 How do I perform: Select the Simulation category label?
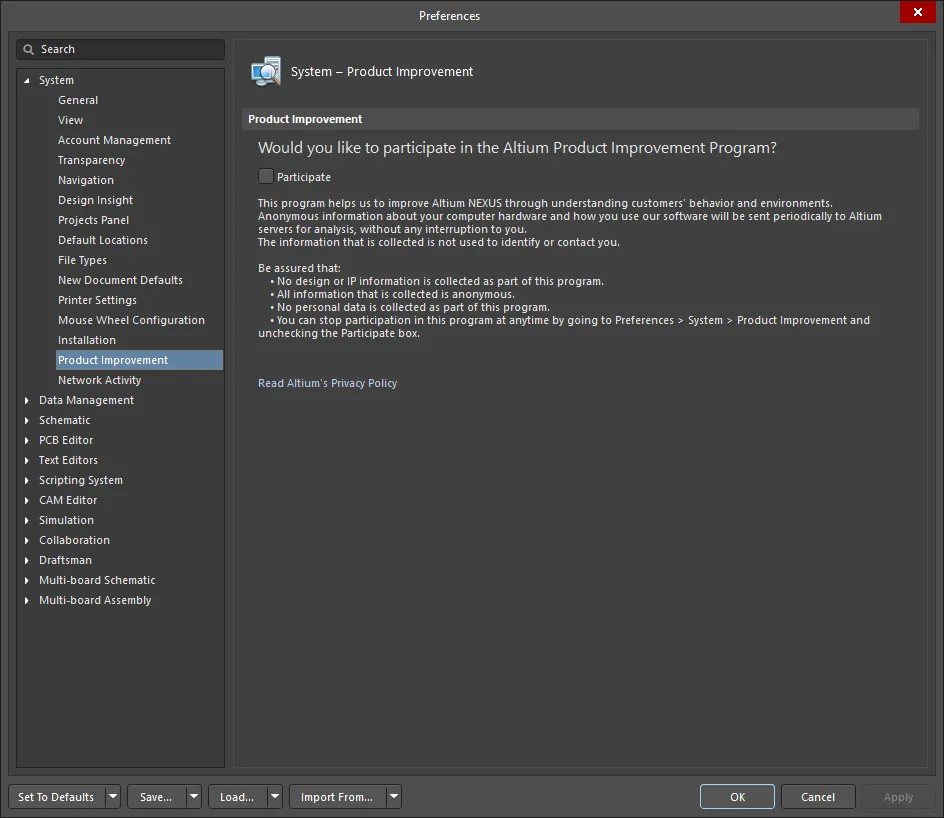pyautogui.click(x=66, y=520)
